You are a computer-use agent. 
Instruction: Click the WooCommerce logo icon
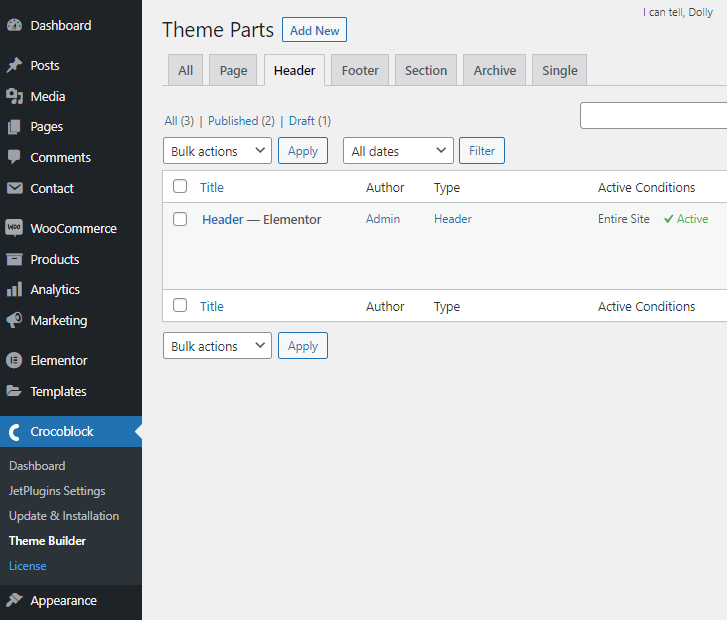tap(14, 228)
